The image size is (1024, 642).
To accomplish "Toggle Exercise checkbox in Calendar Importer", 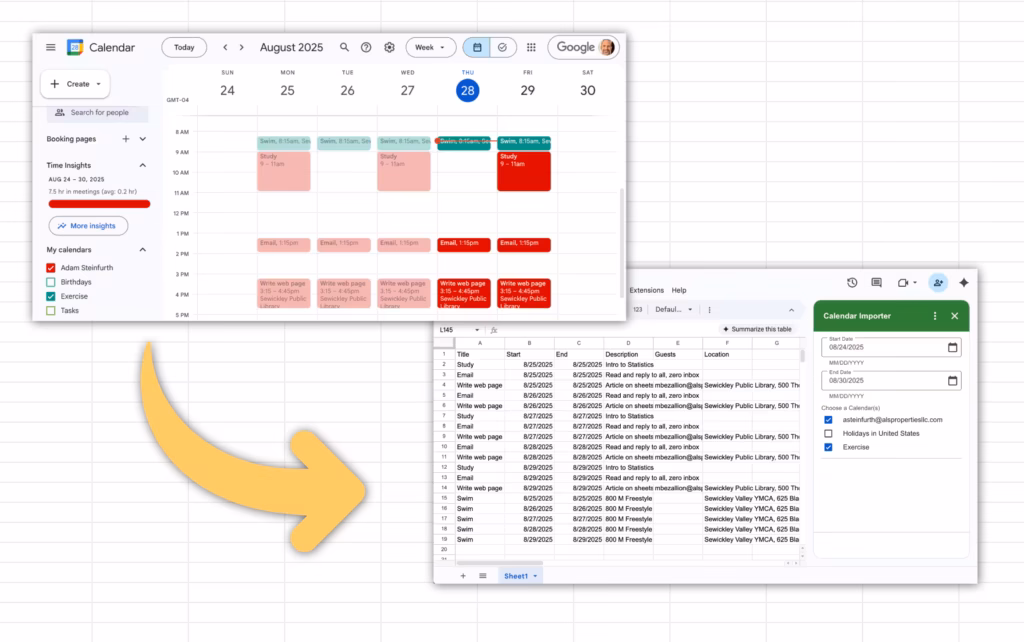I will click(828, 447).
